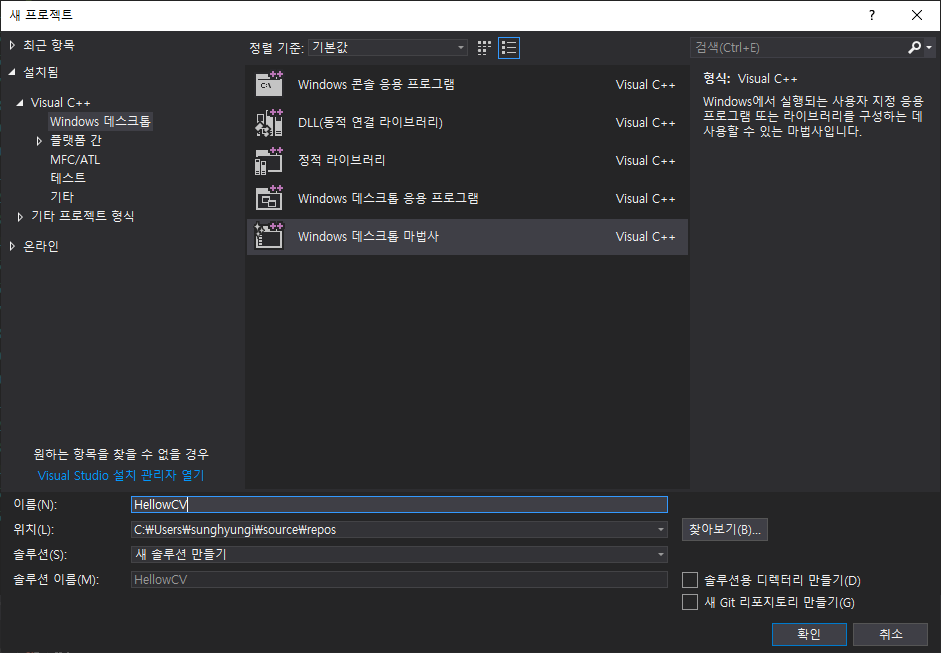941x653 pixels.
Task: Click the static library (정적 라이브러리) icon
Action: point(269,160)
